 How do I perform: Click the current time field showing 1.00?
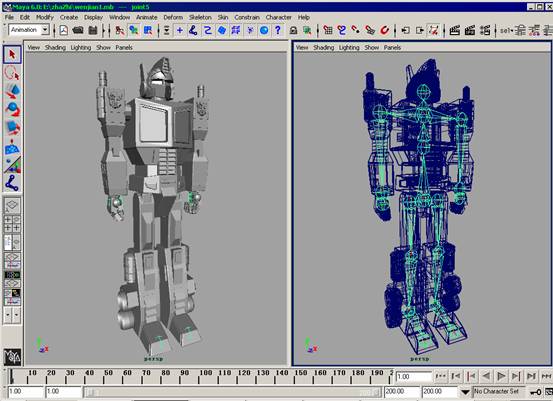[414, 377]
